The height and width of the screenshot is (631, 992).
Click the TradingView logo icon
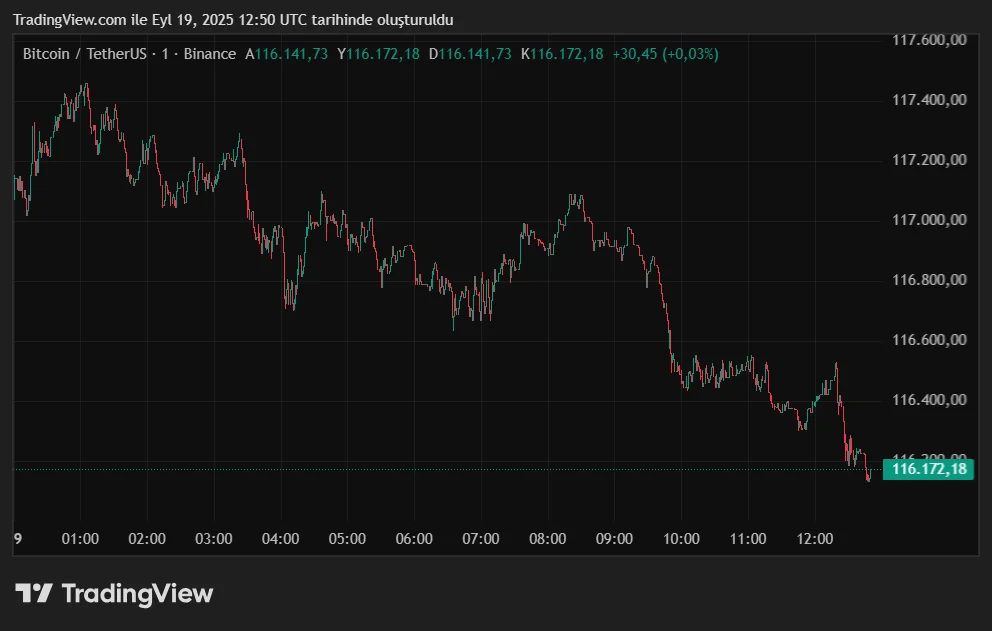pyautogui.click(x=34, y=593)
